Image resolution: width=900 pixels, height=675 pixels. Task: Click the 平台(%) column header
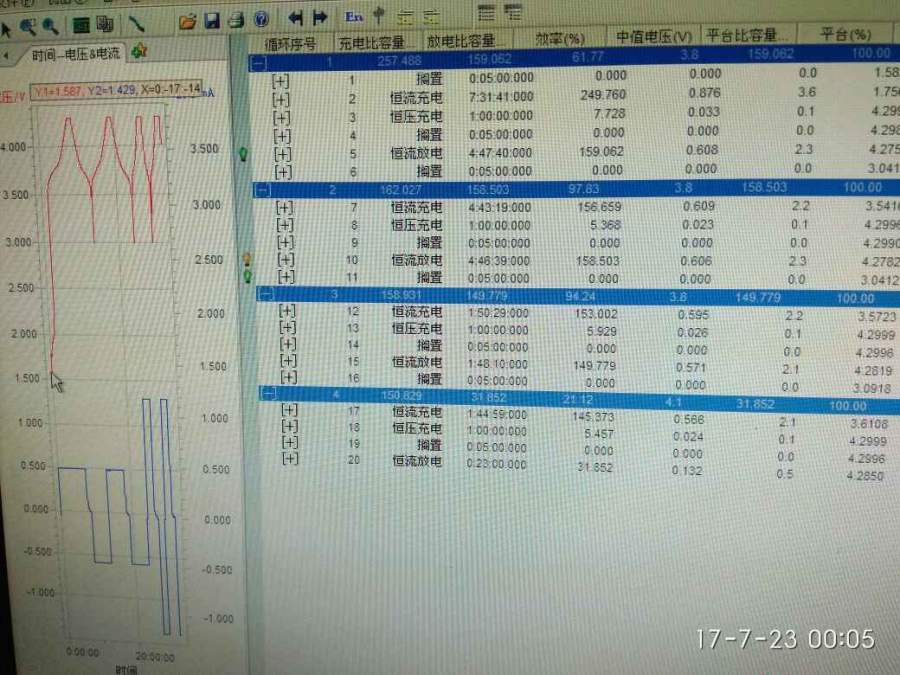coord(845,34)
